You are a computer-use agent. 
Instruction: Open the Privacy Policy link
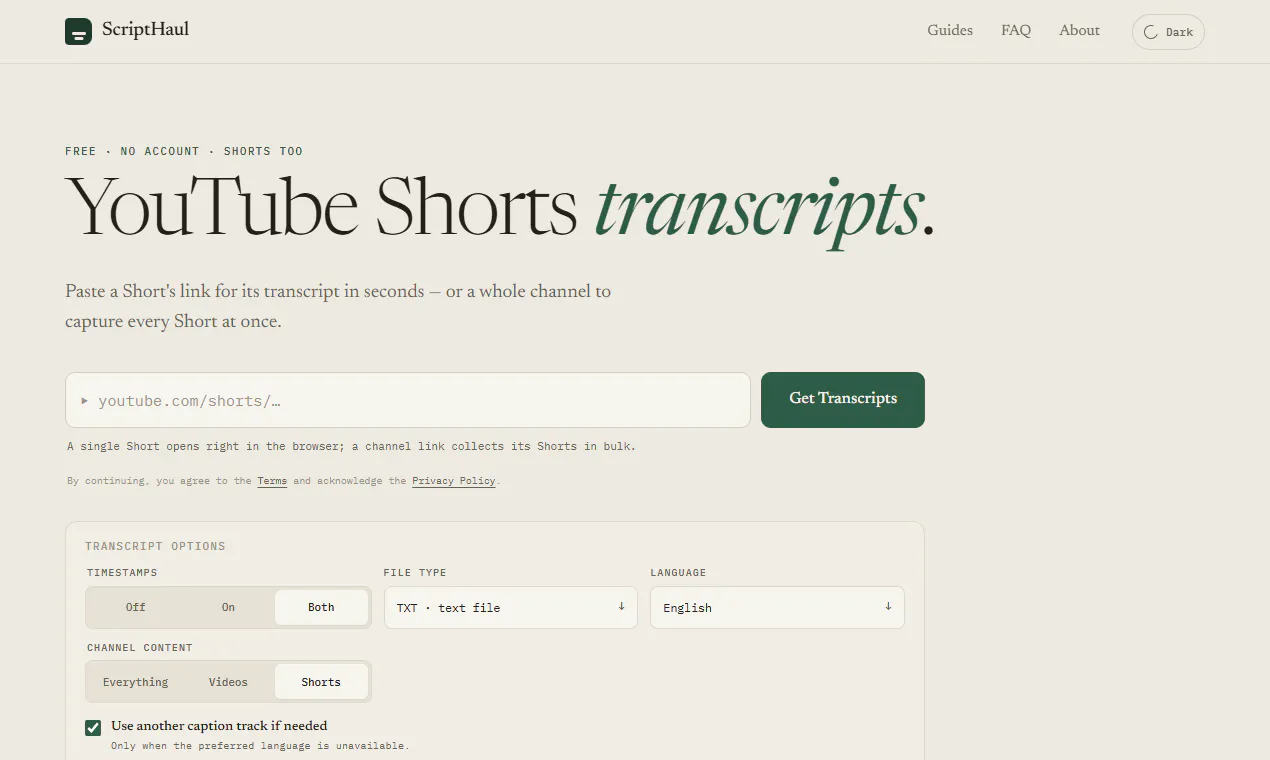454,481
